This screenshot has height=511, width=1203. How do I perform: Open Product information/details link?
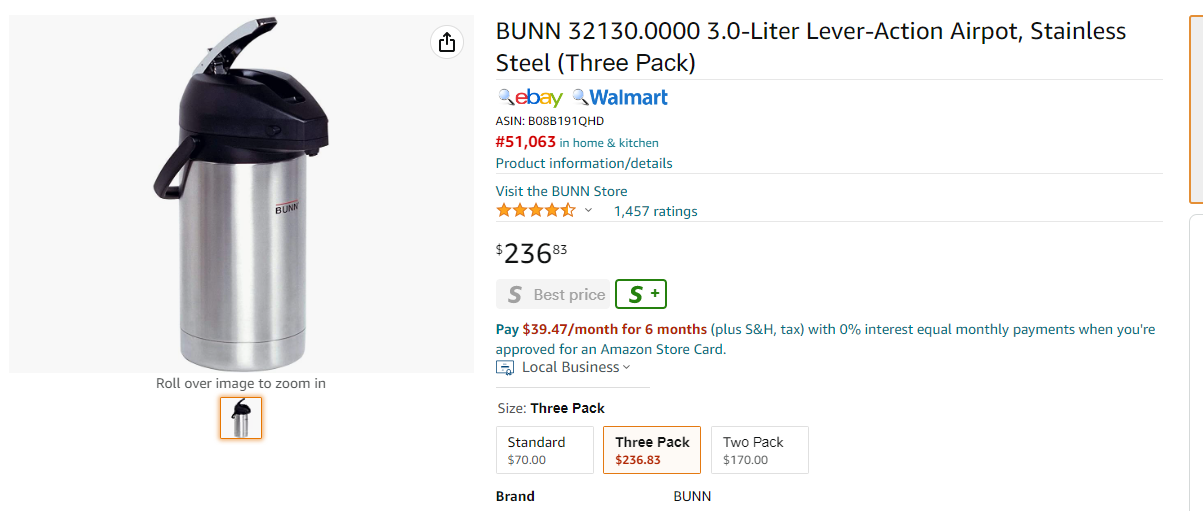pyautogui.click(x=584, y=163)
